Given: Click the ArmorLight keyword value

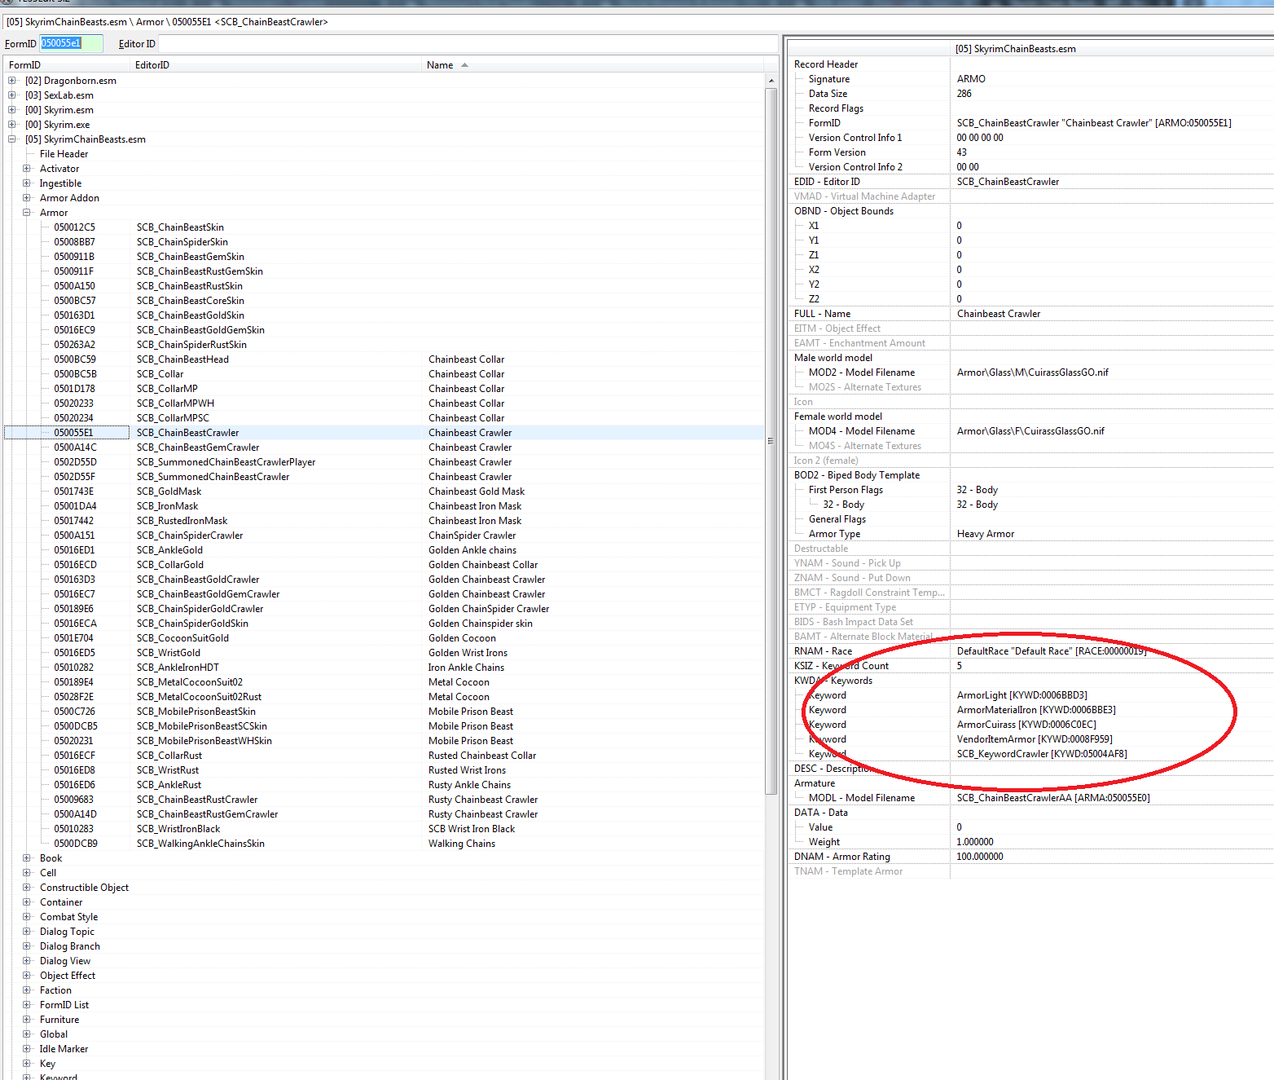Looking at the screenshot, I should [x=1022, y=696].
